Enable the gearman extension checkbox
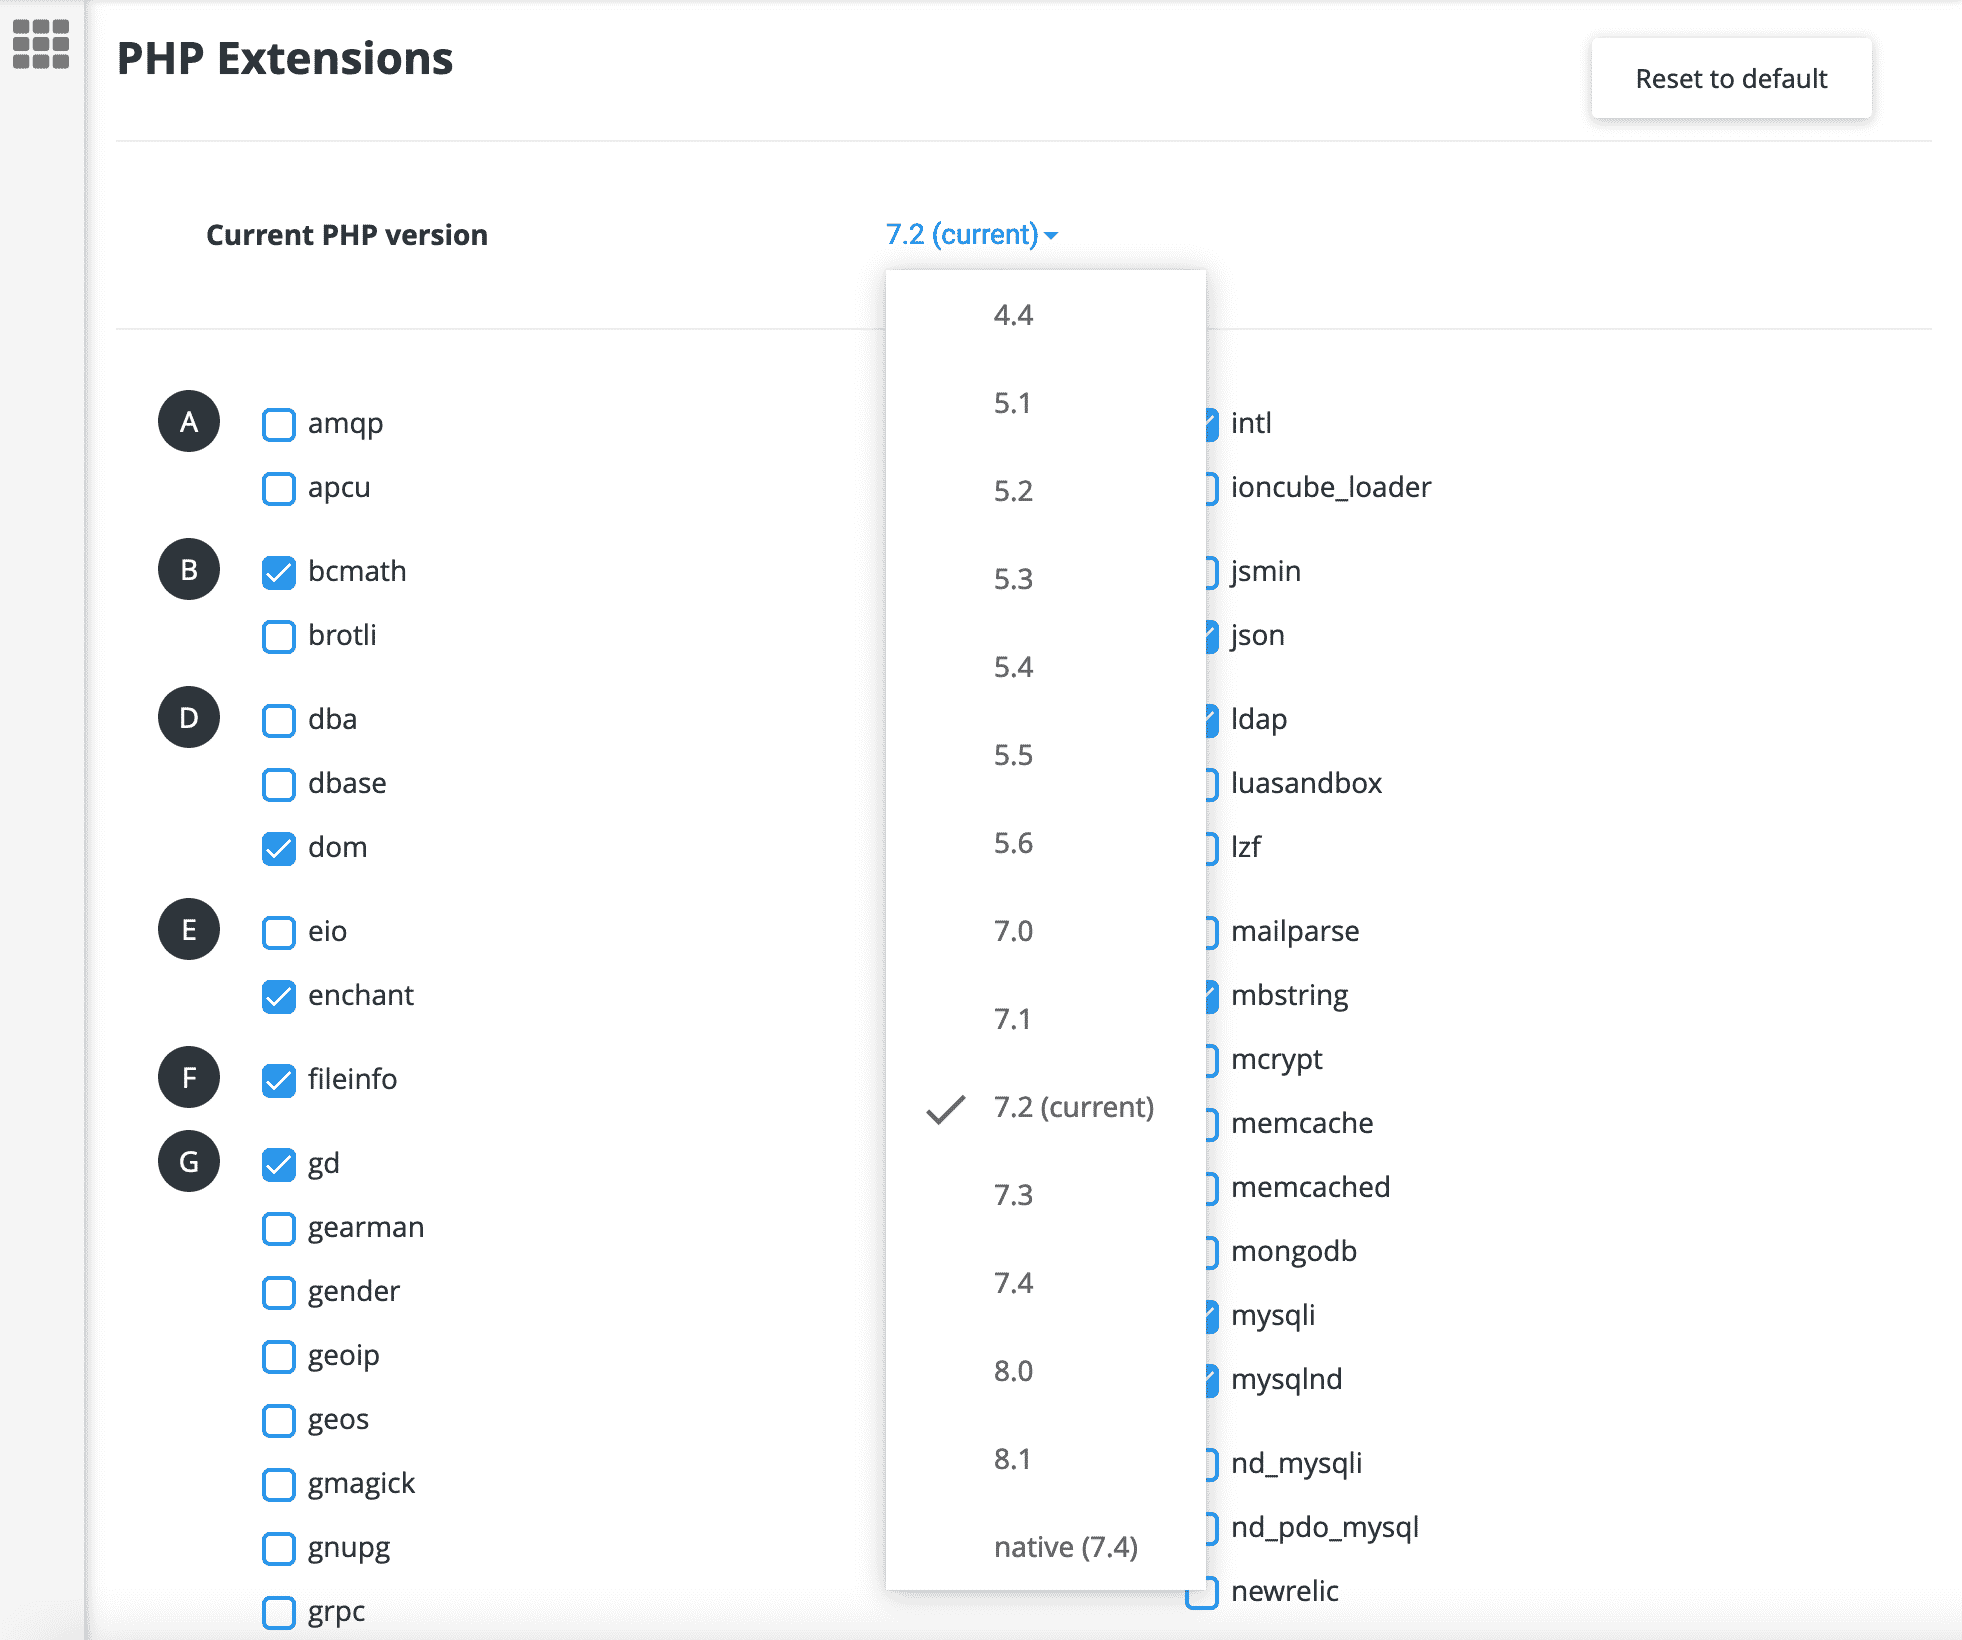The image size is (1962, 1640). [279, 1228]
